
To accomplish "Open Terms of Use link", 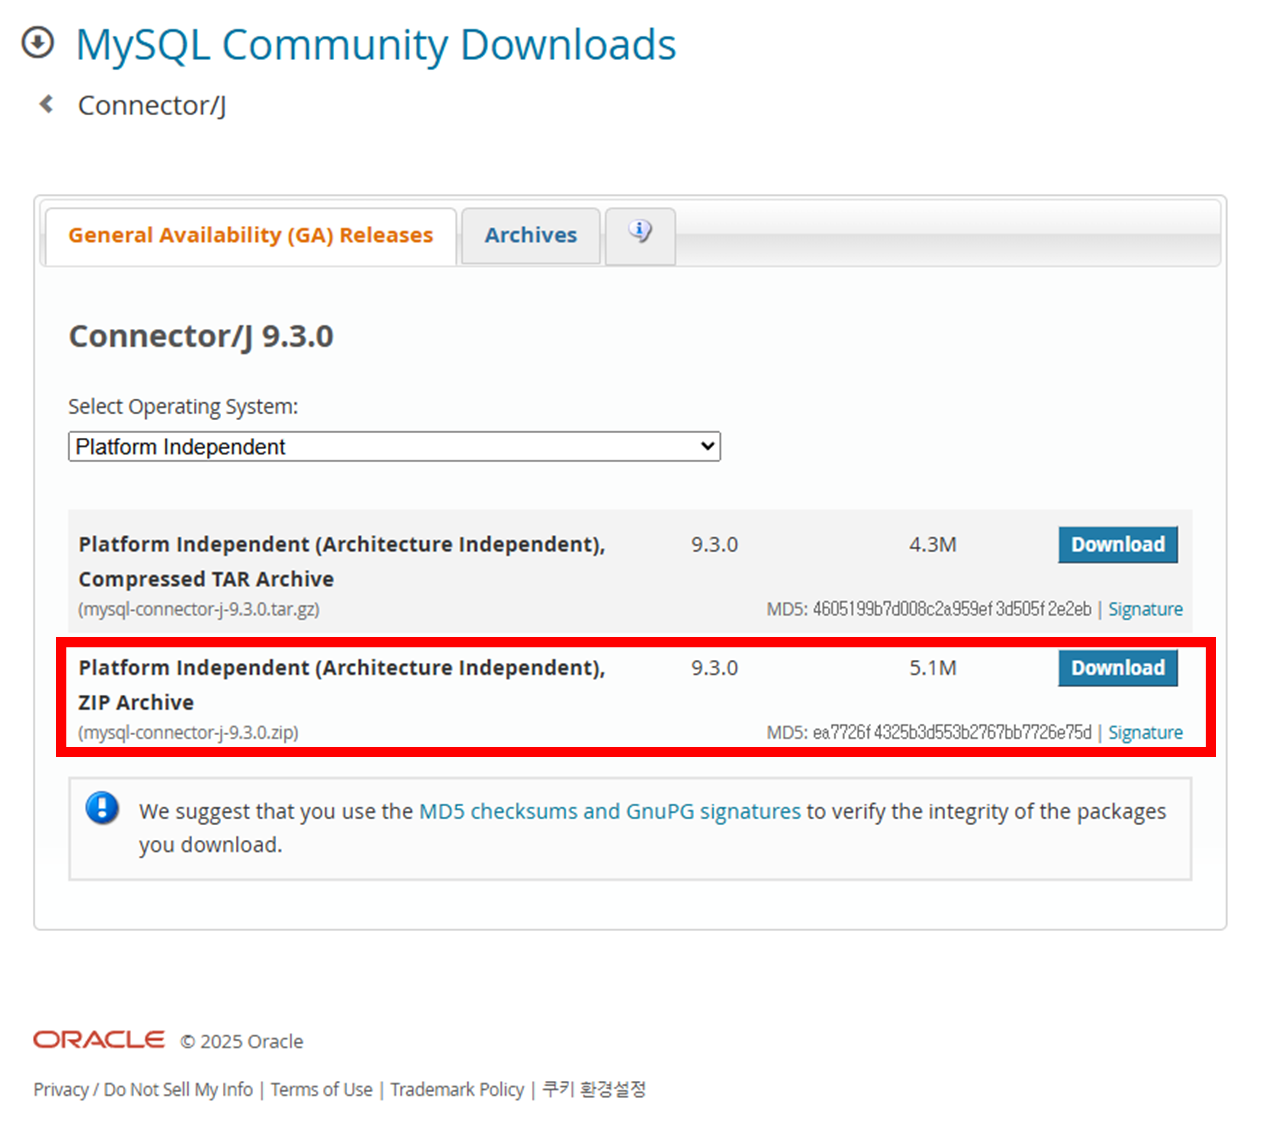I will pyautogui.click(x=322, y=1089).
